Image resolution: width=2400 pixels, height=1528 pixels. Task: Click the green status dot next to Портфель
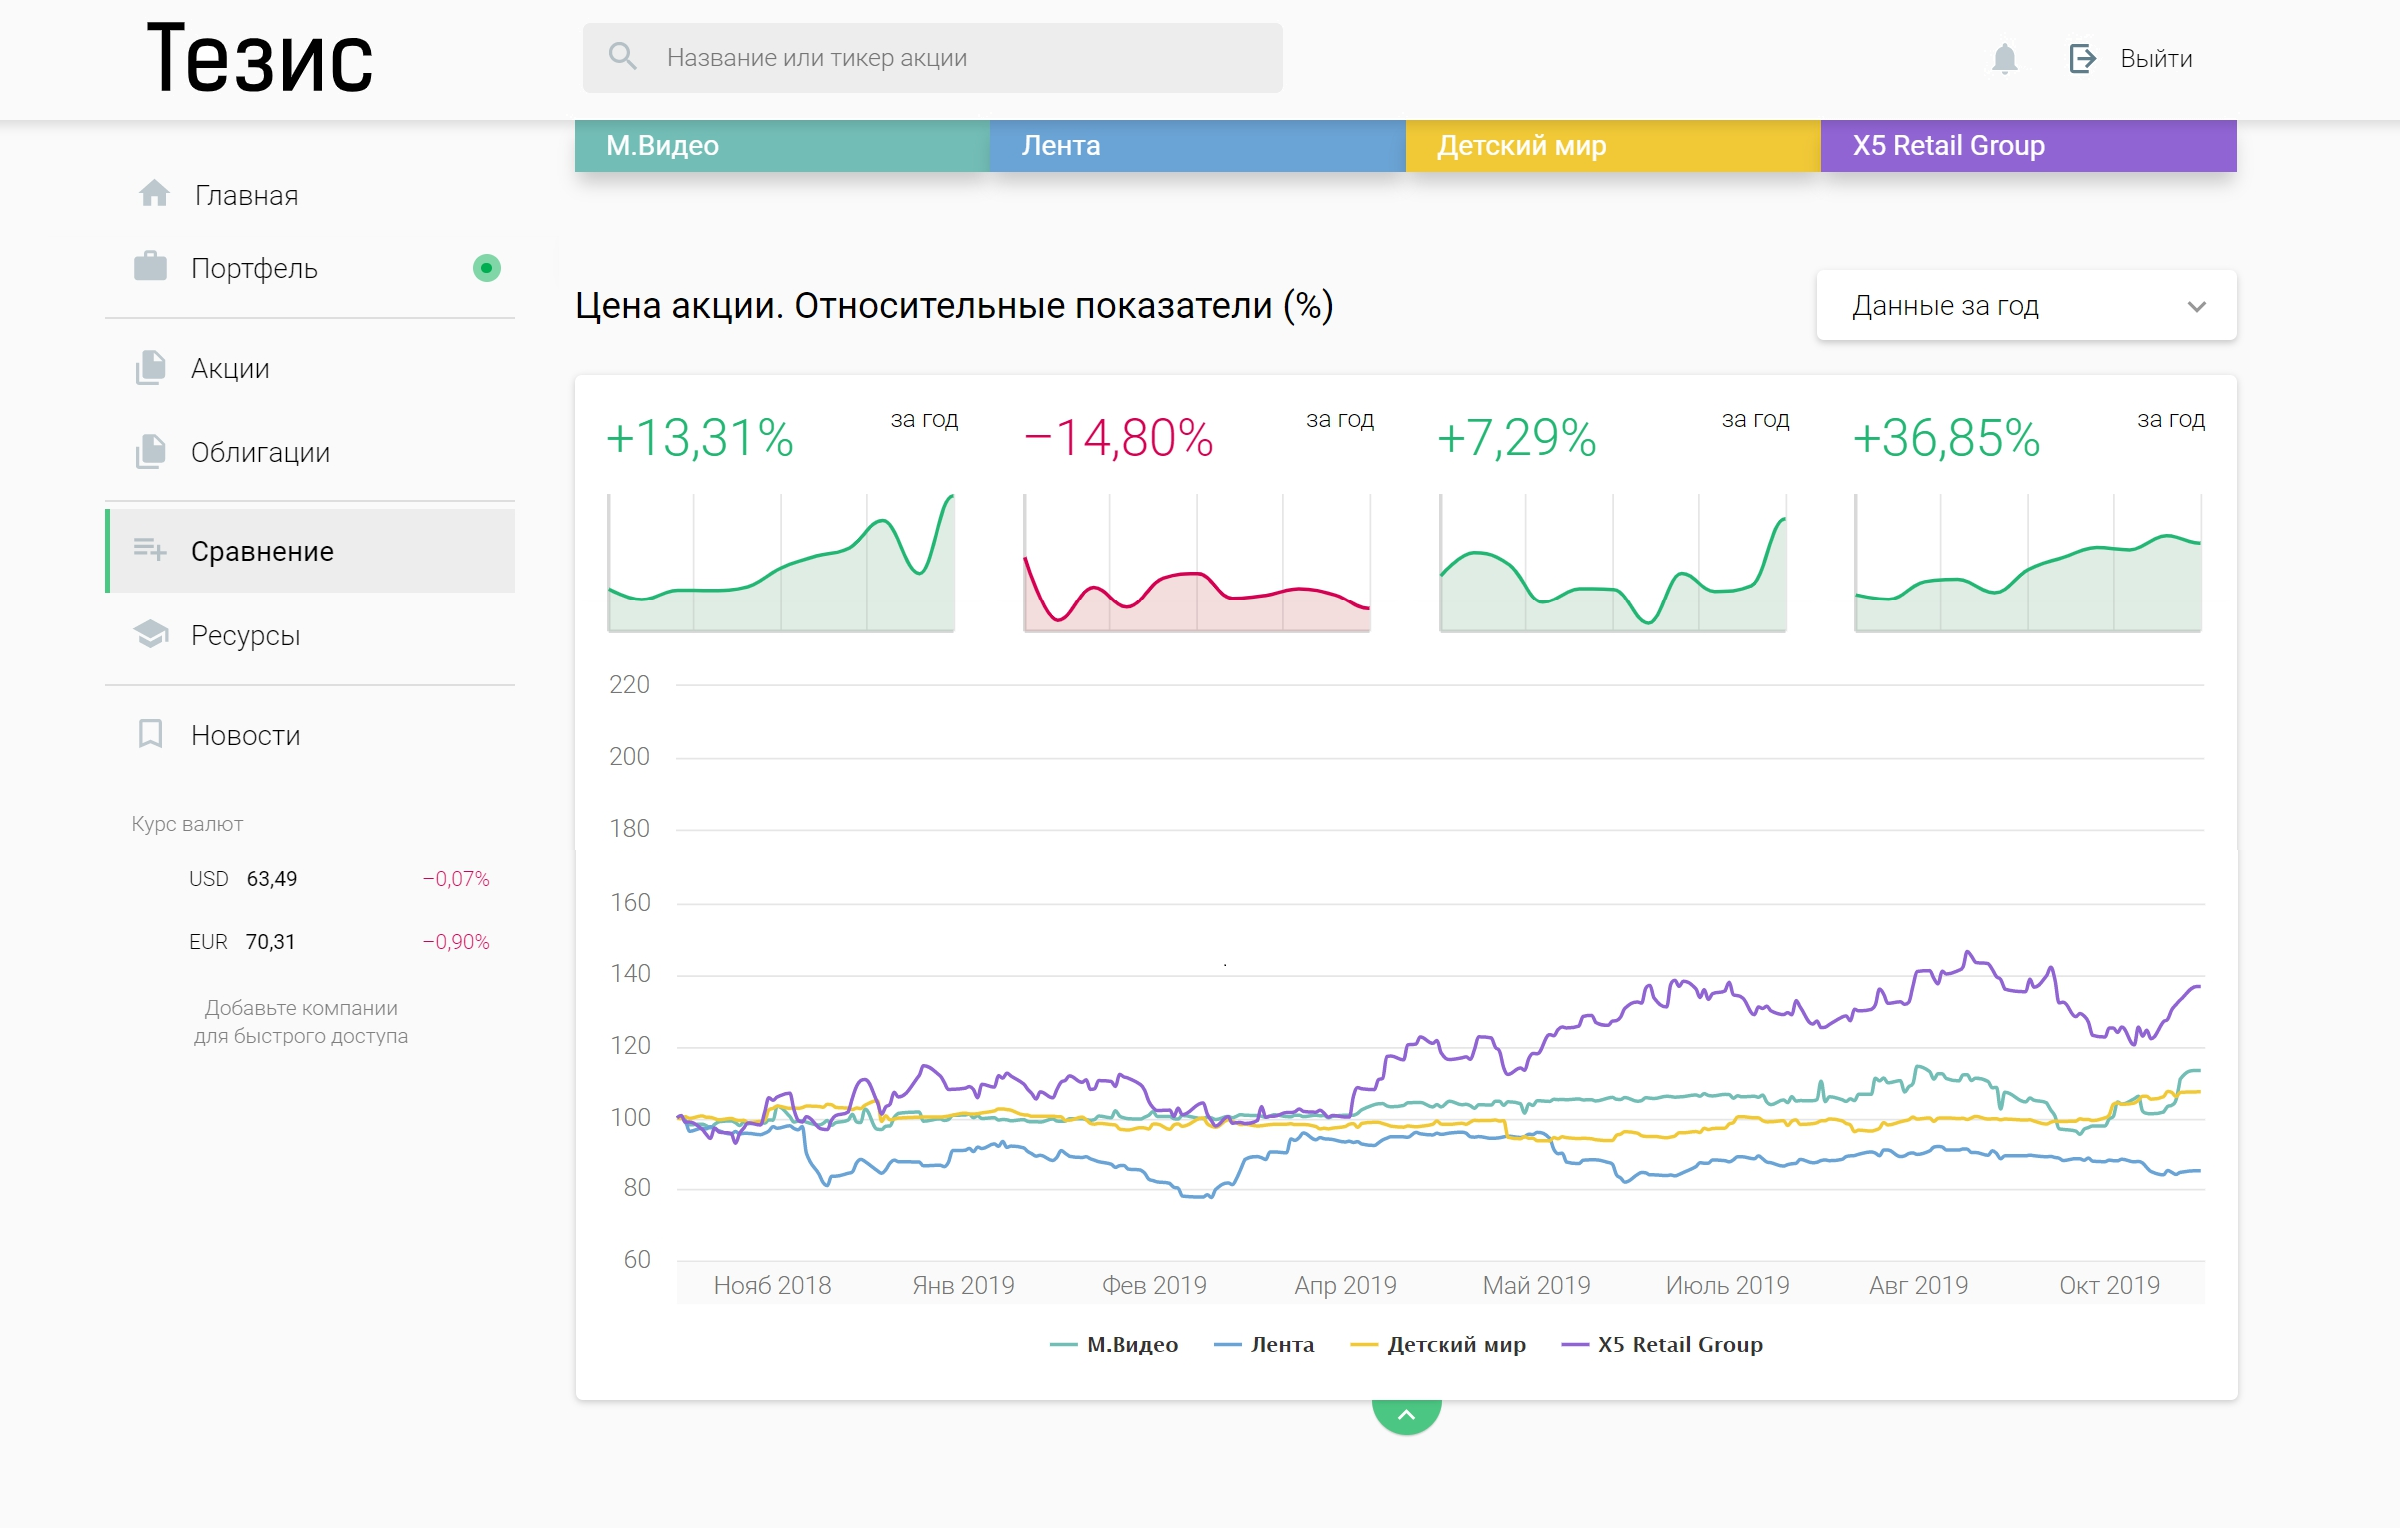coord(486,268)
